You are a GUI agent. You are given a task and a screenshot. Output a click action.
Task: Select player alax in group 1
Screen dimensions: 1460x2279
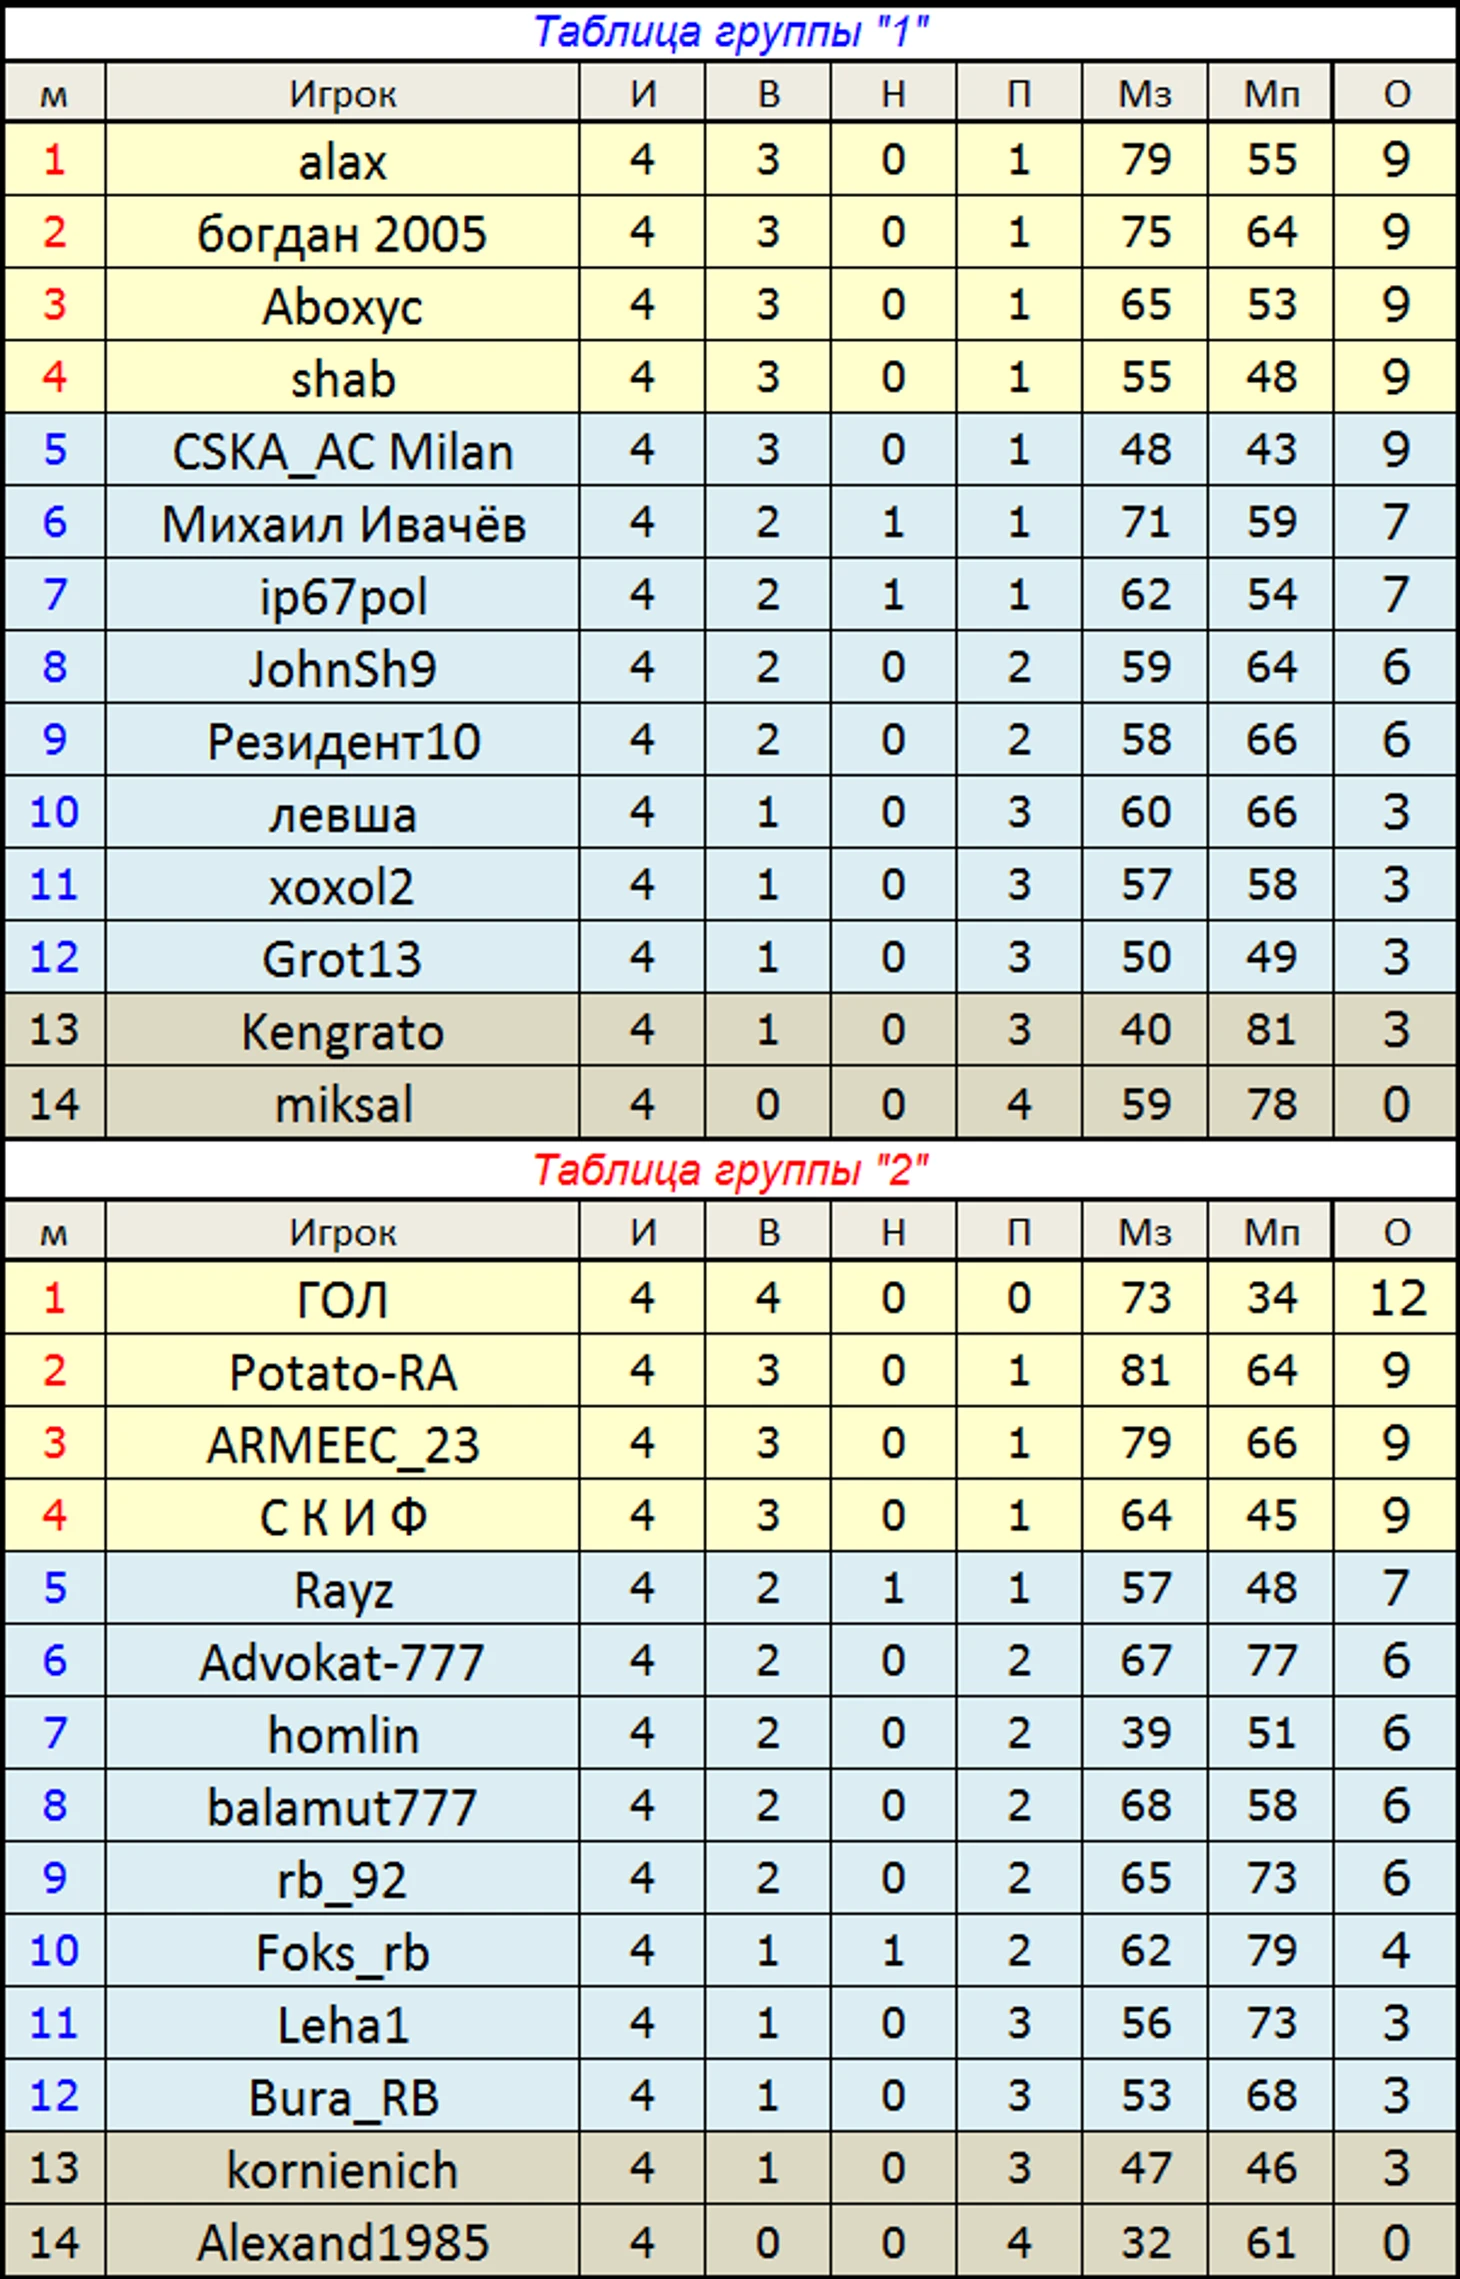[342, 160]
